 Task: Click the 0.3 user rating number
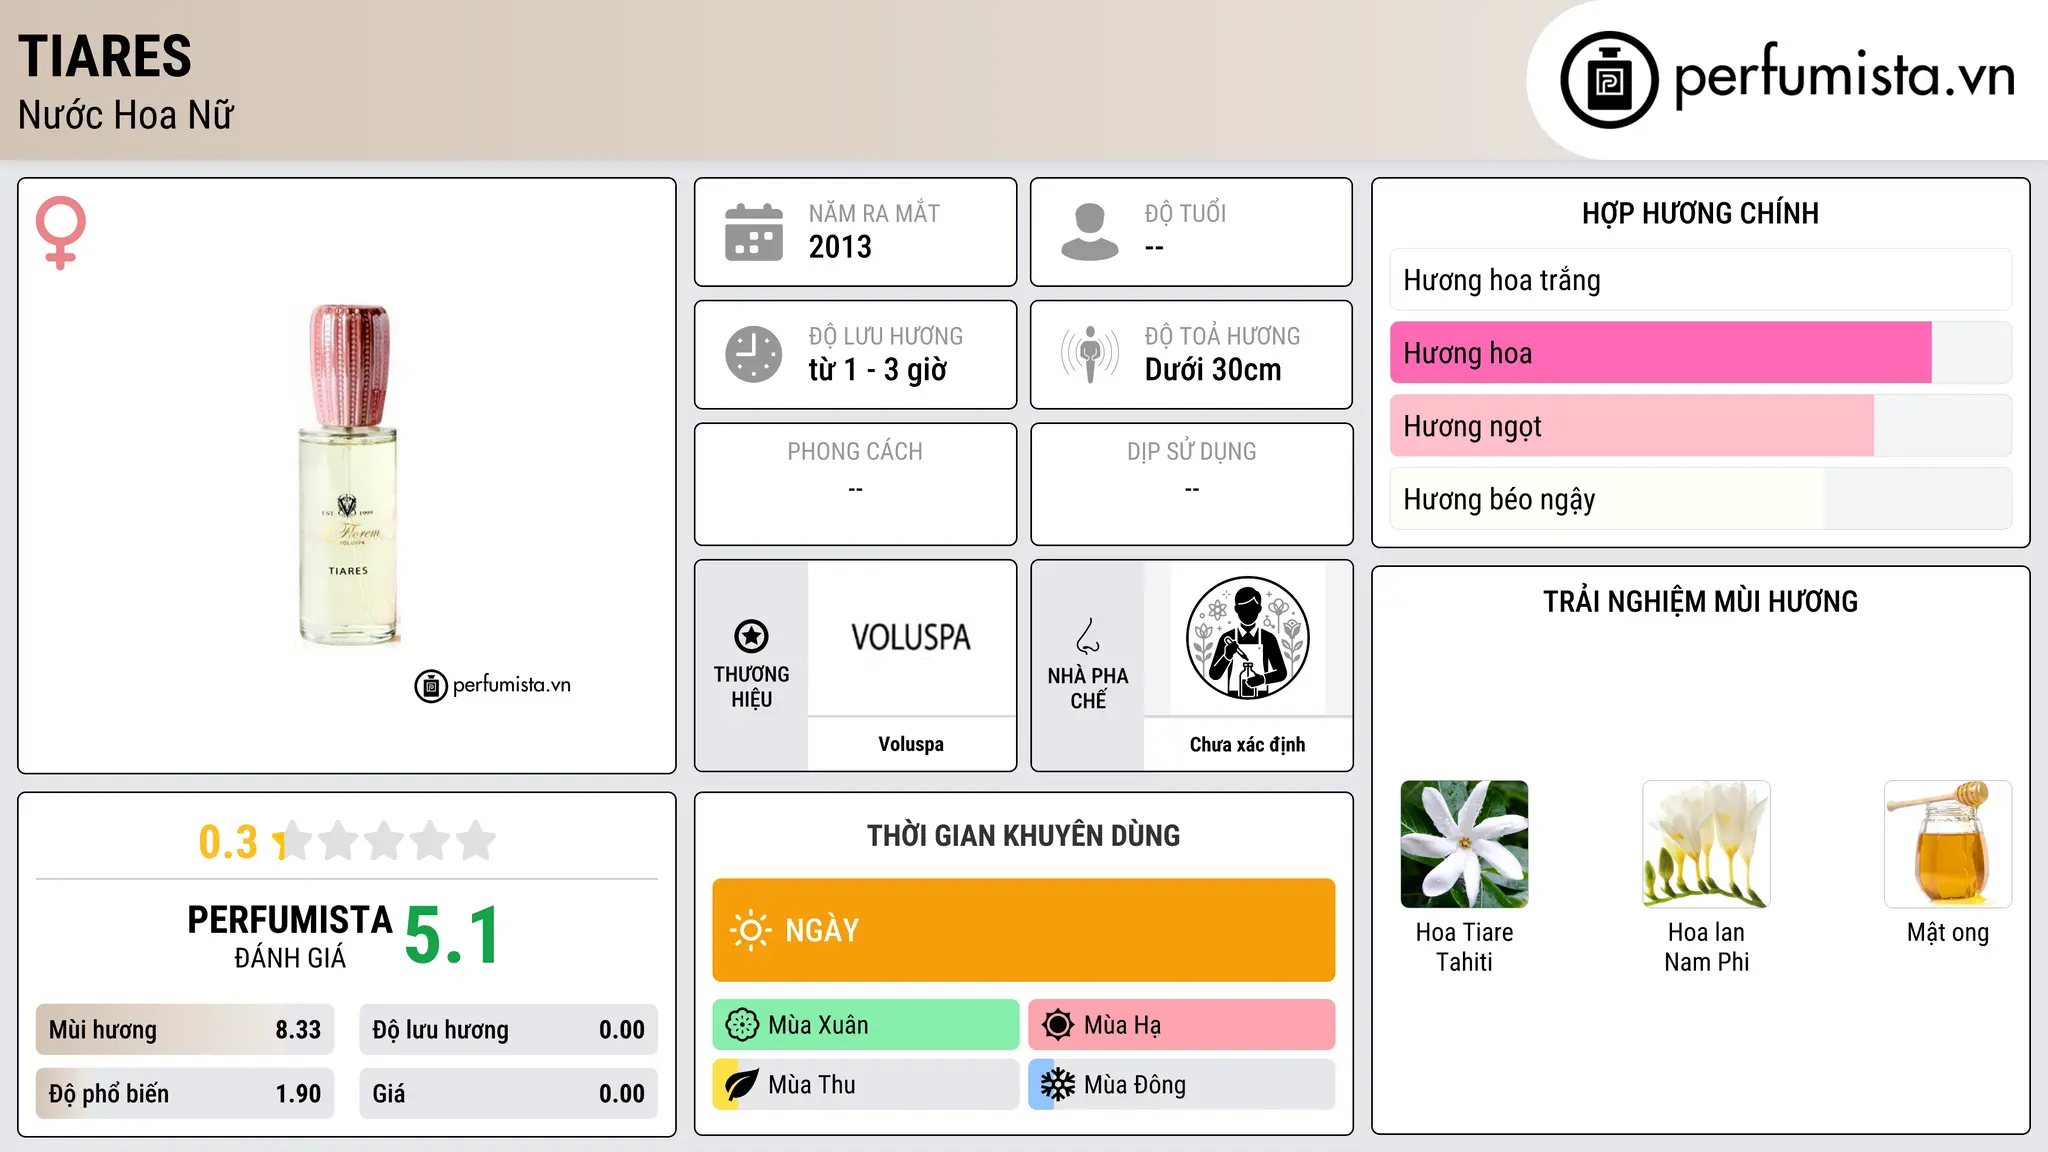(228, 842)
